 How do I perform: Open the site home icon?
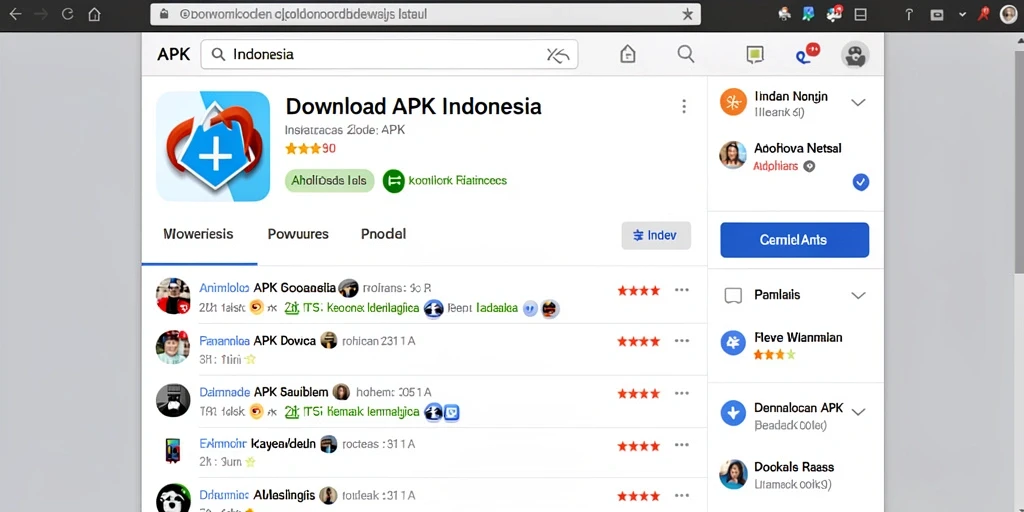click(x=627, y=54)
